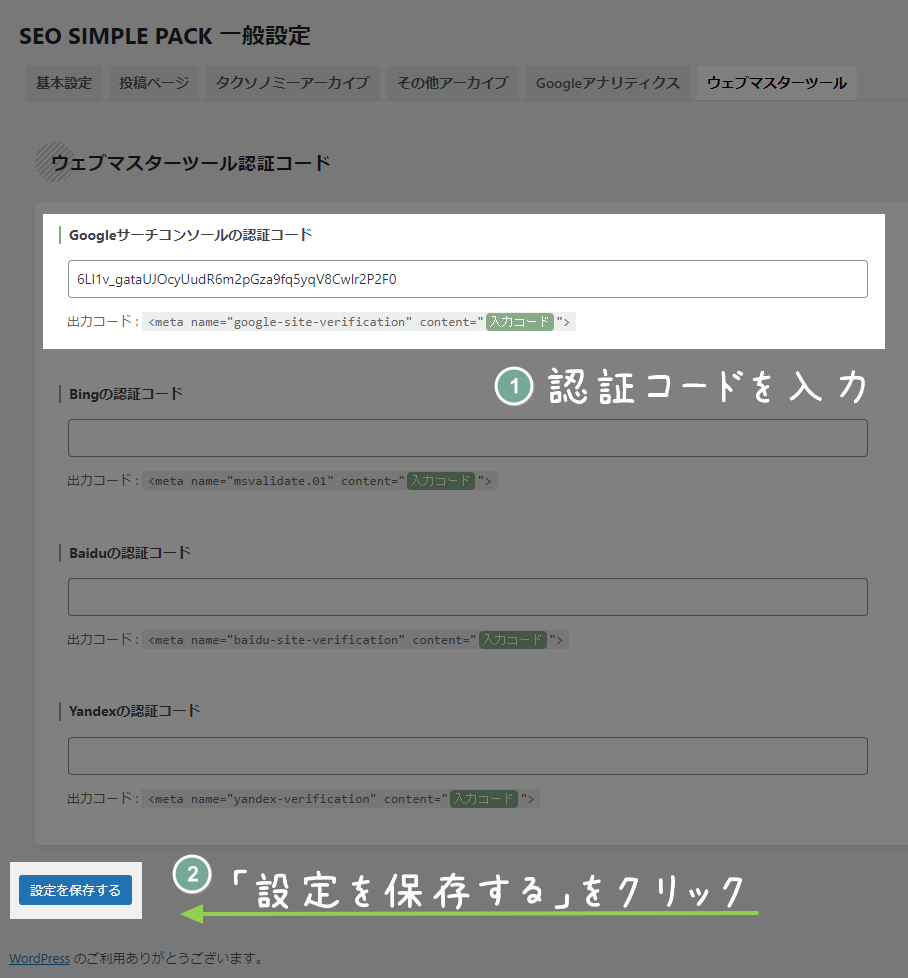Viewport: 908px width, 978px height.
Task: Select the active ウェブマスターツール tab
Action: click(776, 83)
